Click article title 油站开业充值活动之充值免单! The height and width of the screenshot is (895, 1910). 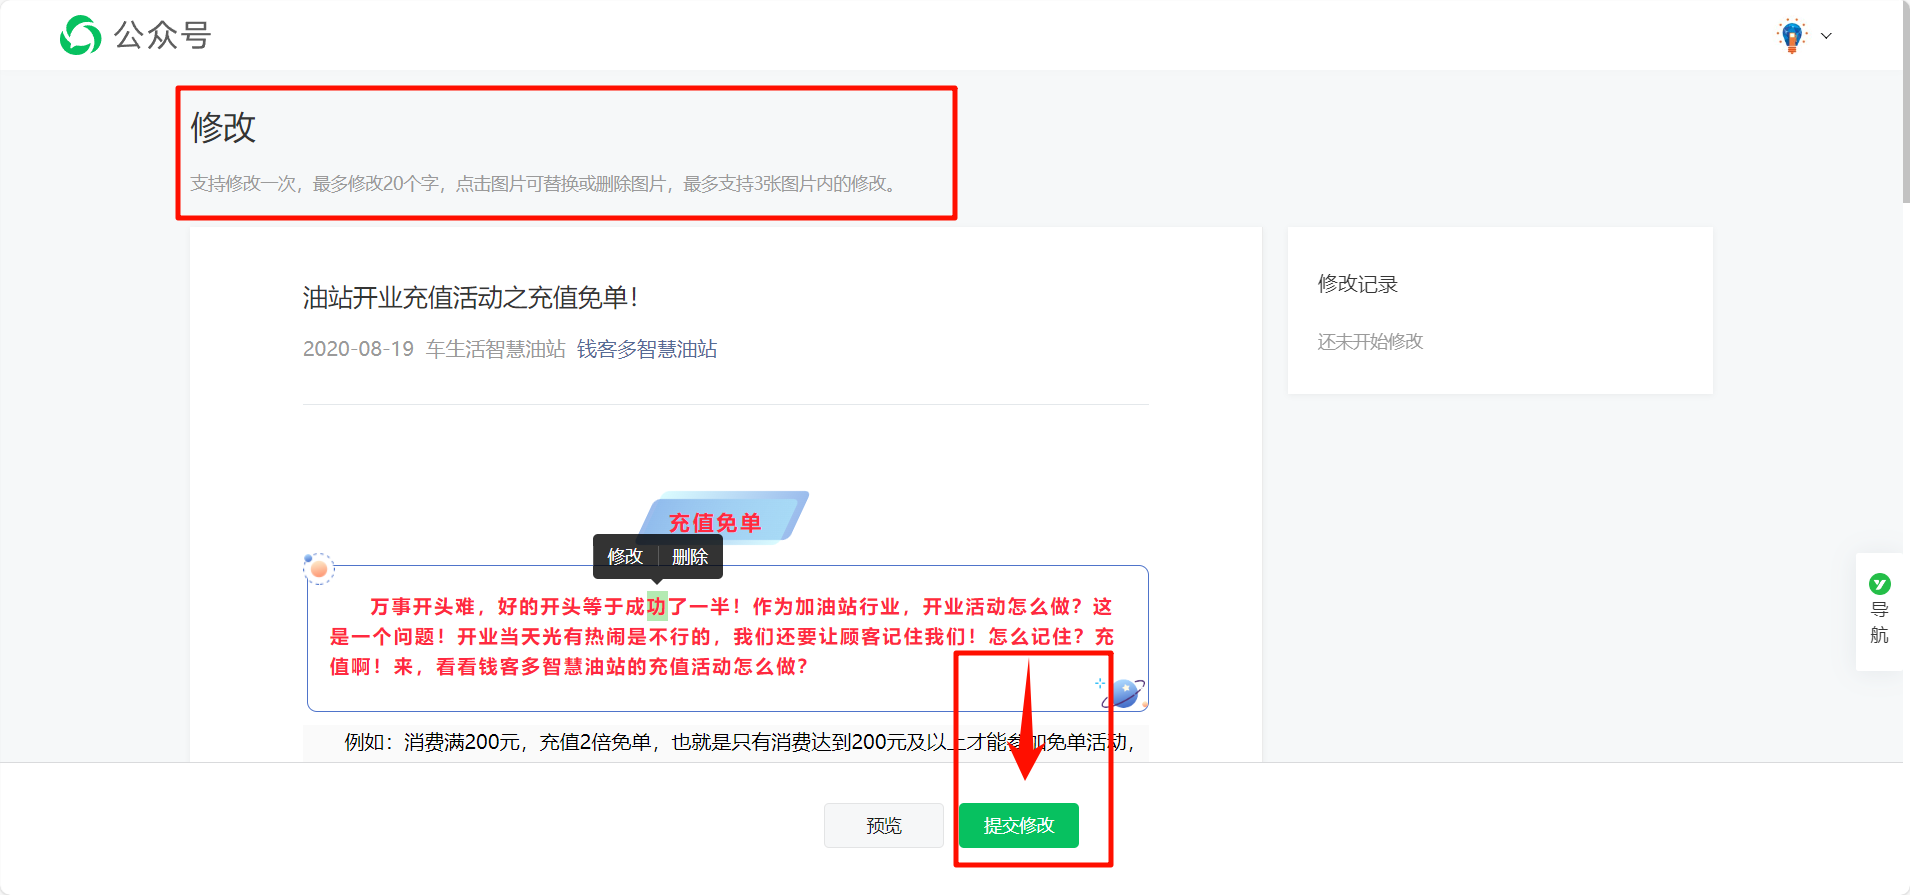click(x=470, y=297)
